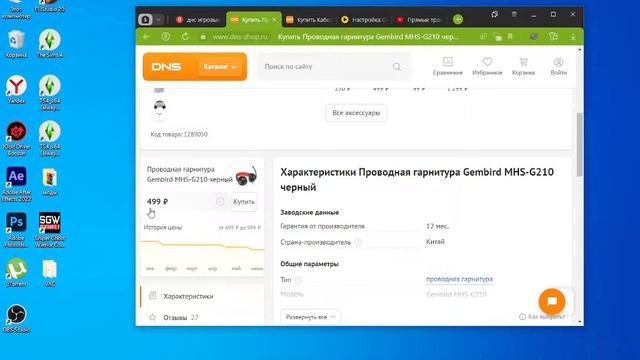The height and width of the screenshot is (360, 640).
Task: Click the Gembird headset product thumbnail
Action: click(246, 176)
